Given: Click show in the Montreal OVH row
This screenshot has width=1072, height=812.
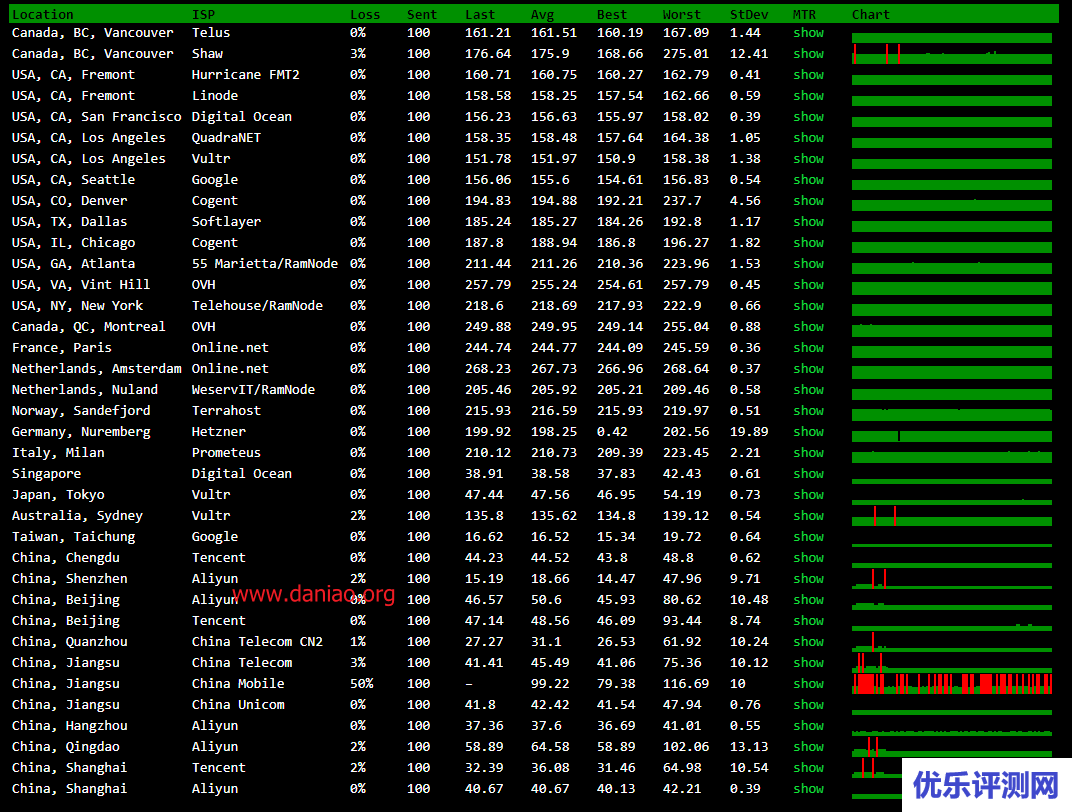Looking at the screenshot, I should [x=808, y=327].
